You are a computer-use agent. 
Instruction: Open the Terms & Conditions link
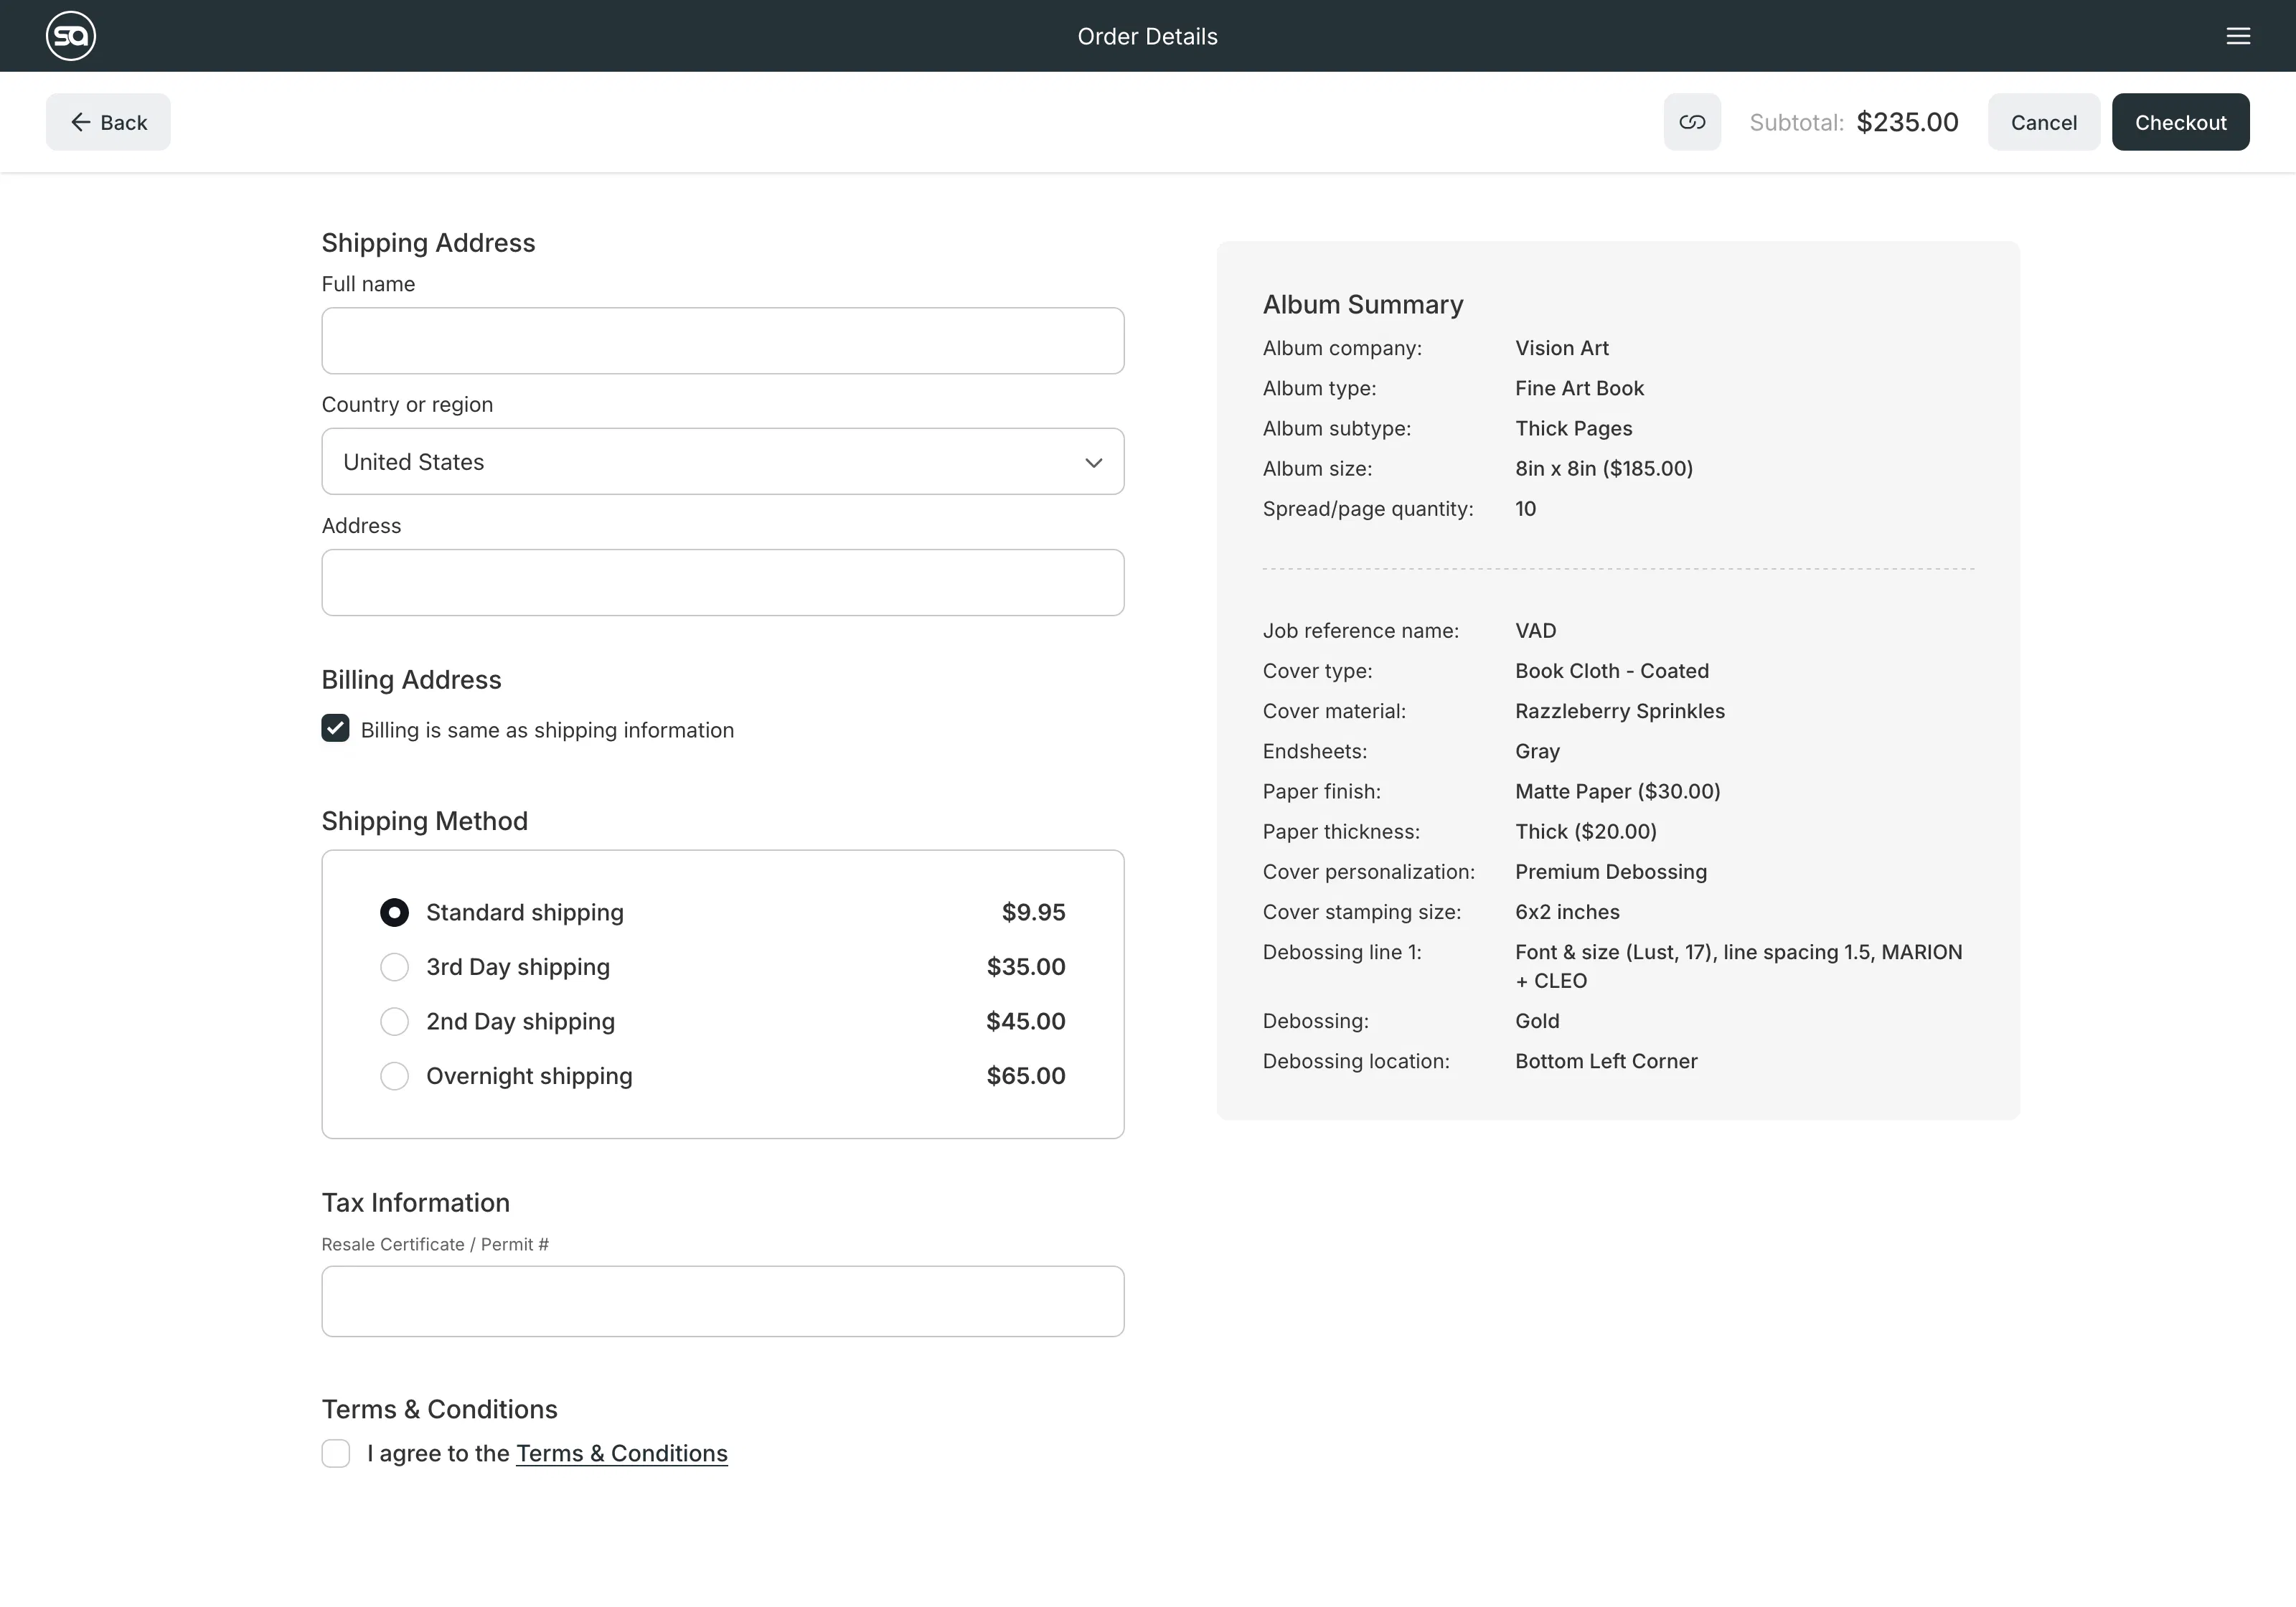(621, 1453)
